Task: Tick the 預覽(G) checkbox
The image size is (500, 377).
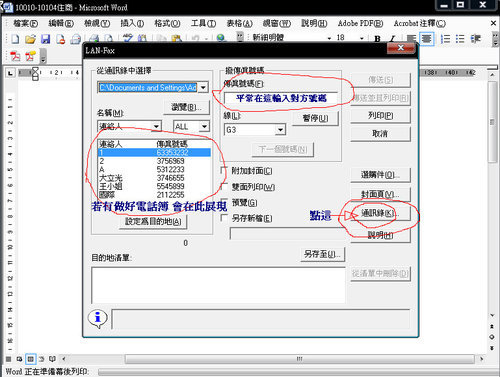Action: click(224, 202)
